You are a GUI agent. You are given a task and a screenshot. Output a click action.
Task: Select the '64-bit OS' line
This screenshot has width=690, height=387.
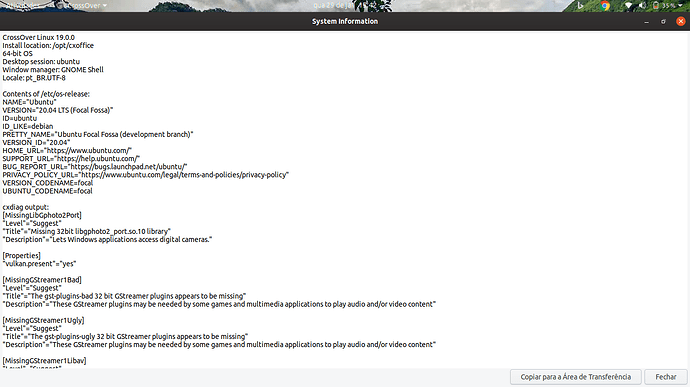18,54
